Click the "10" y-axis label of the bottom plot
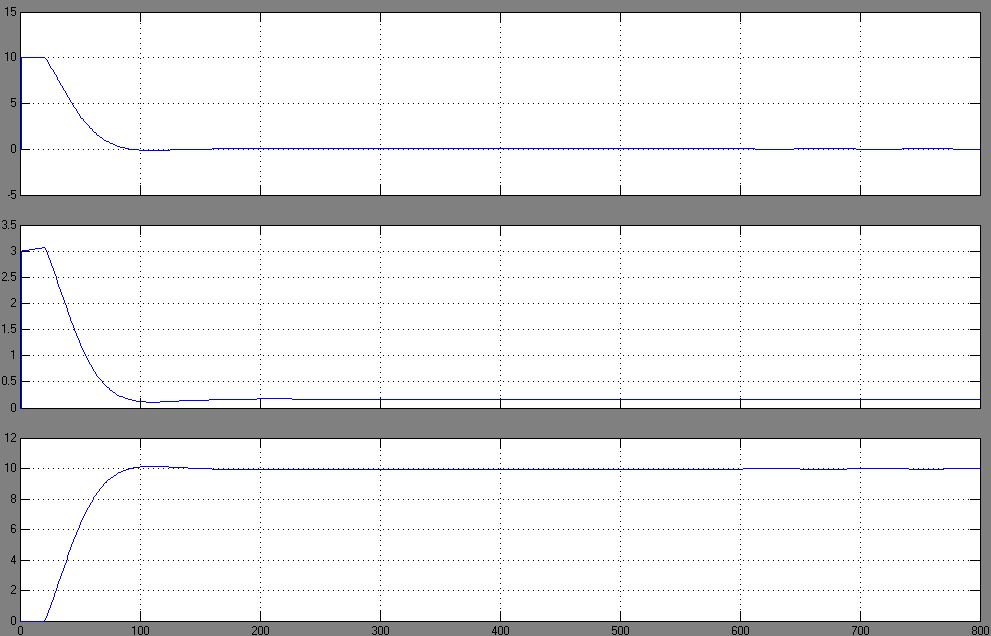The width and height of the screenshot is (991, 636). click(x=10, y=469)
